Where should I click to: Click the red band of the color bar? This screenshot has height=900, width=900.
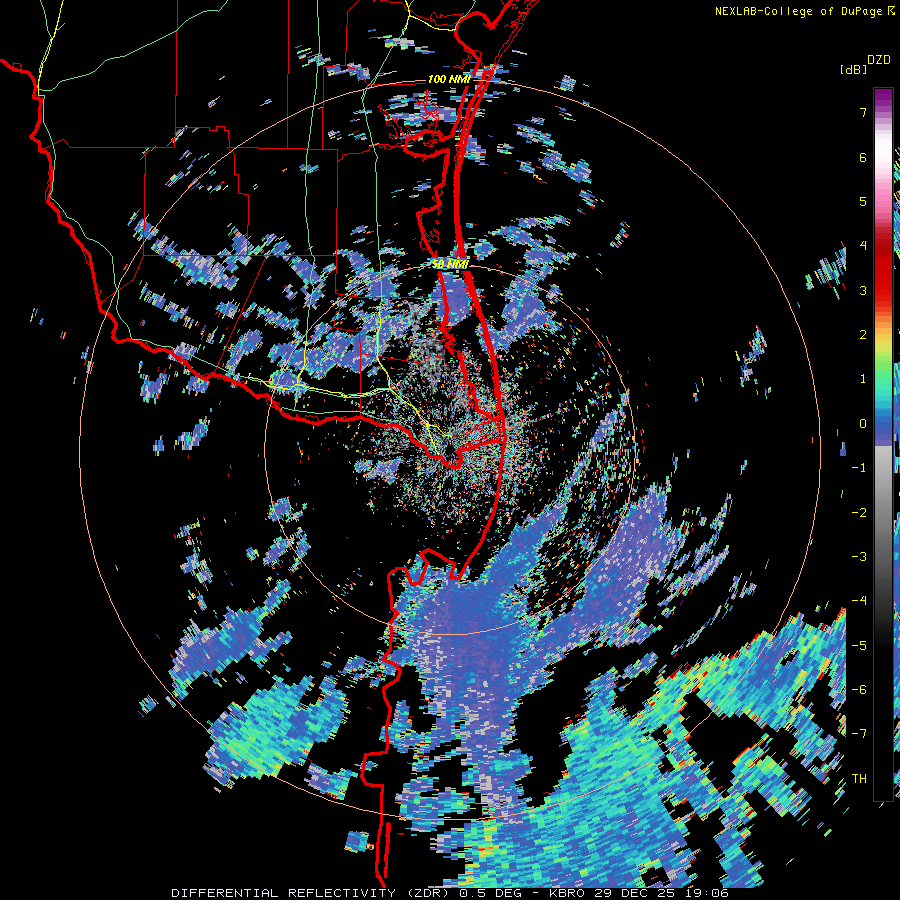pos(883,270)
